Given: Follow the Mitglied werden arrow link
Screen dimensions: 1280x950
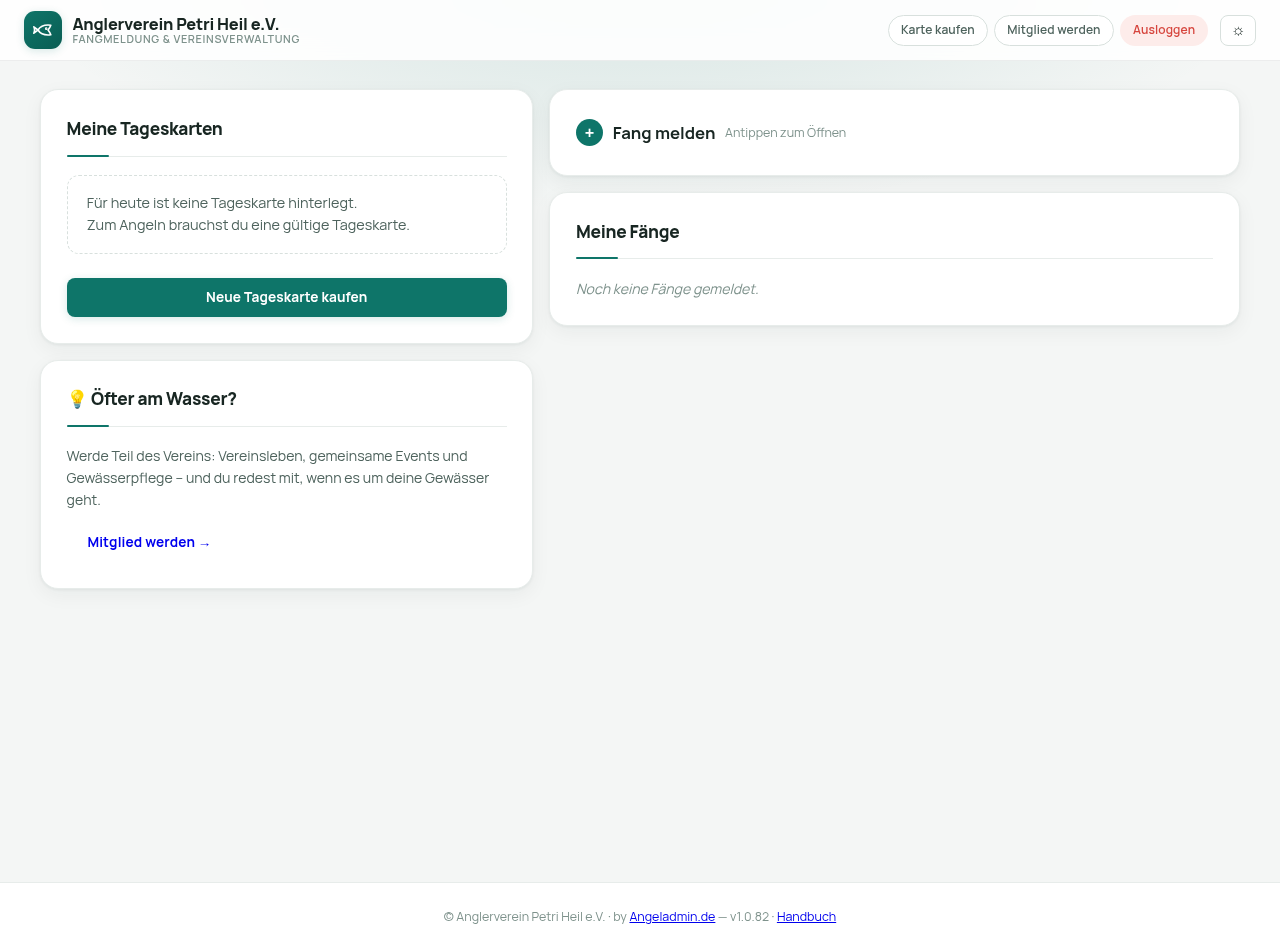Looking at the screenshot, I should pyautogui.click(x=149, y=542).
